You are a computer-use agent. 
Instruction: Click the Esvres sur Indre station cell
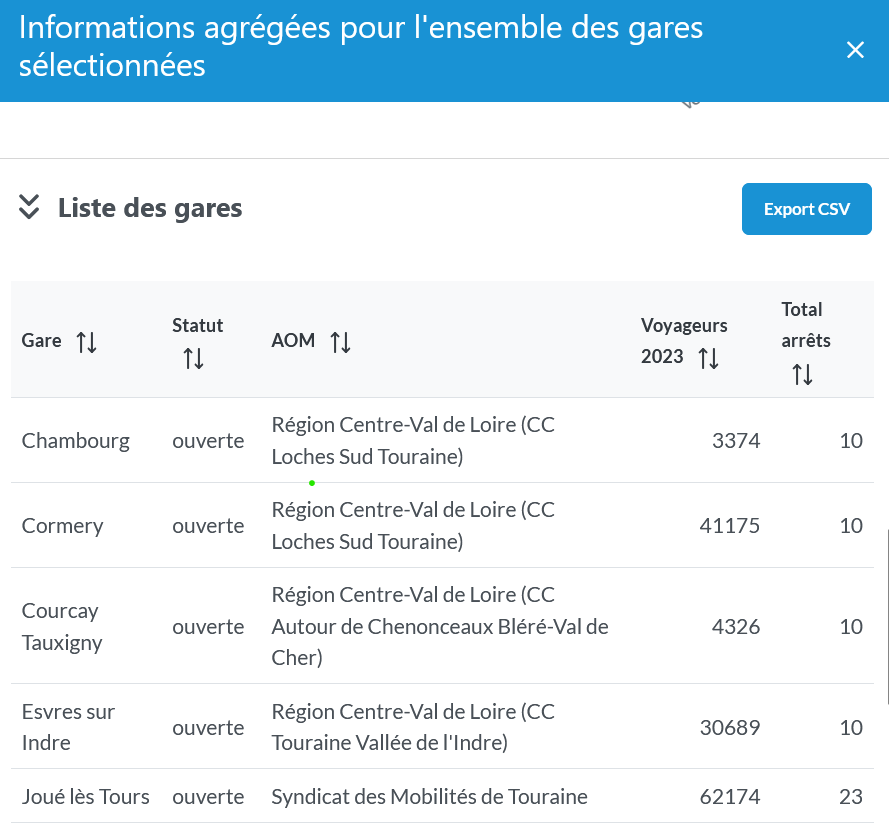tap(68, 727)
